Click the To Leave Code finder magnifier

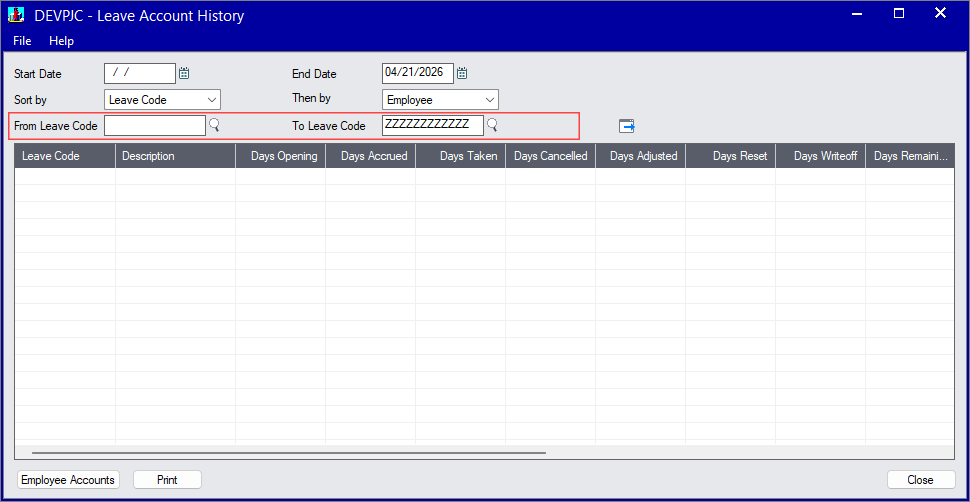[492, 125]
